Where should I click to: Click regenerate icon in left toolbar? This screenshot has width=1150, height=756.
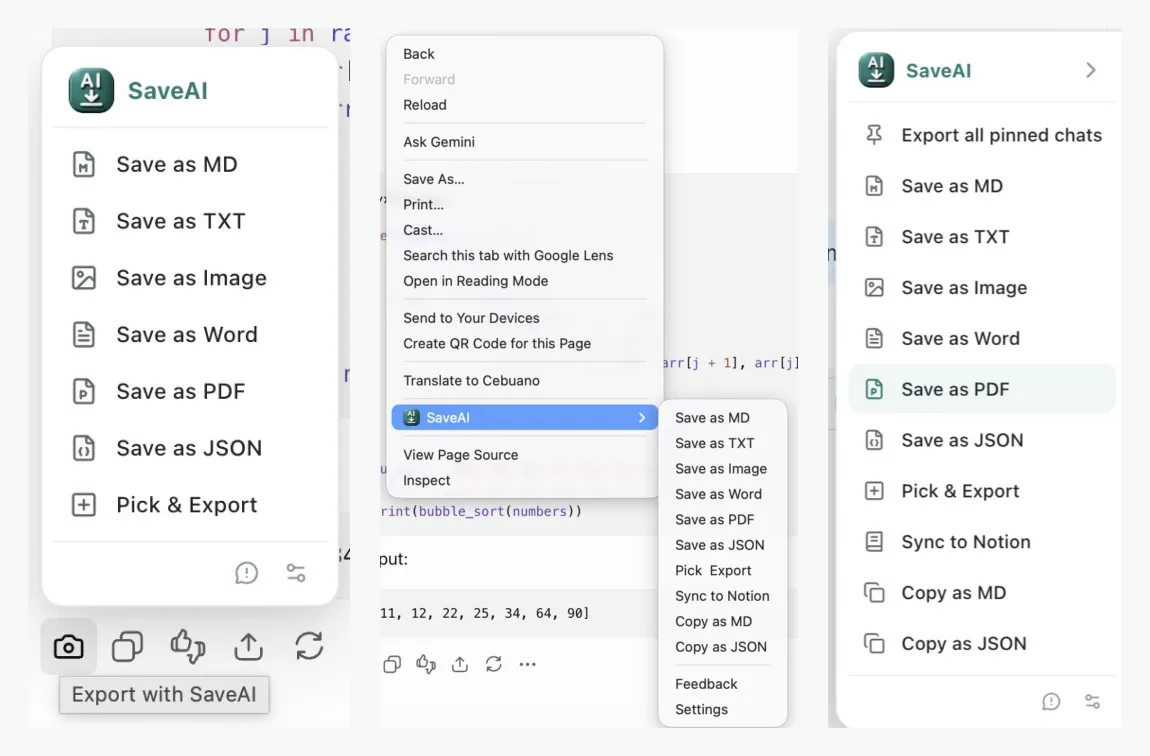click(x=309, y=647)
